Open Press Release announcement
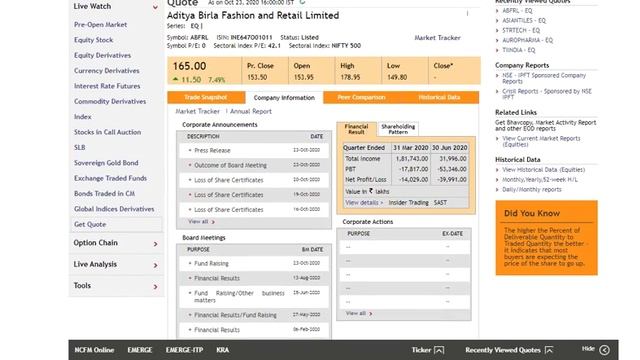Image resolution: width=640 pixels, height=360 pixels. 212,150
